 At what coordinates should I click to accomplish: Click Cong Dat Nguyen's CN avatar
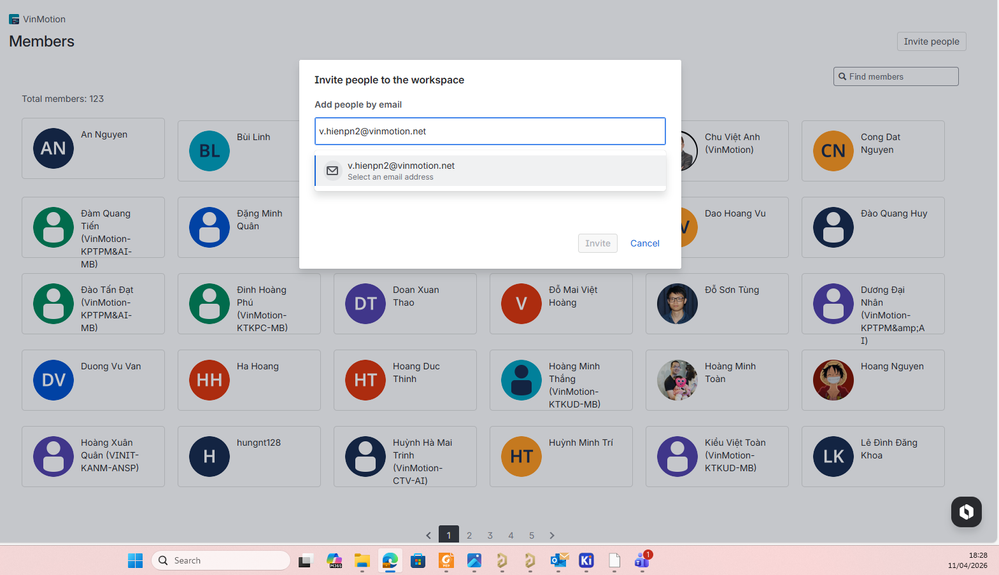pyautogui.click(x=833, y=151)
